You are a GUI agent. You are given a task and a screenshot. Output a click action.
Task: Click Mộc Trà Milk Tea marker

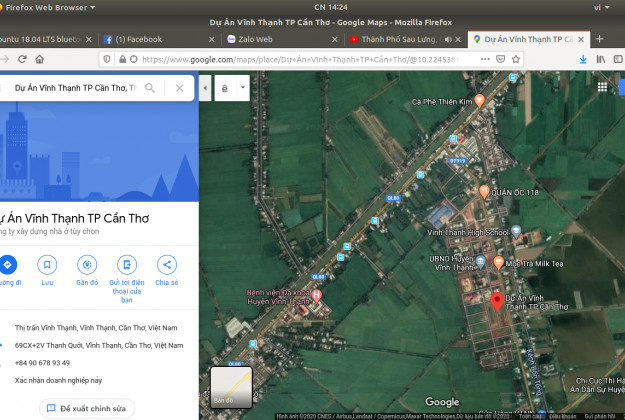498,263
